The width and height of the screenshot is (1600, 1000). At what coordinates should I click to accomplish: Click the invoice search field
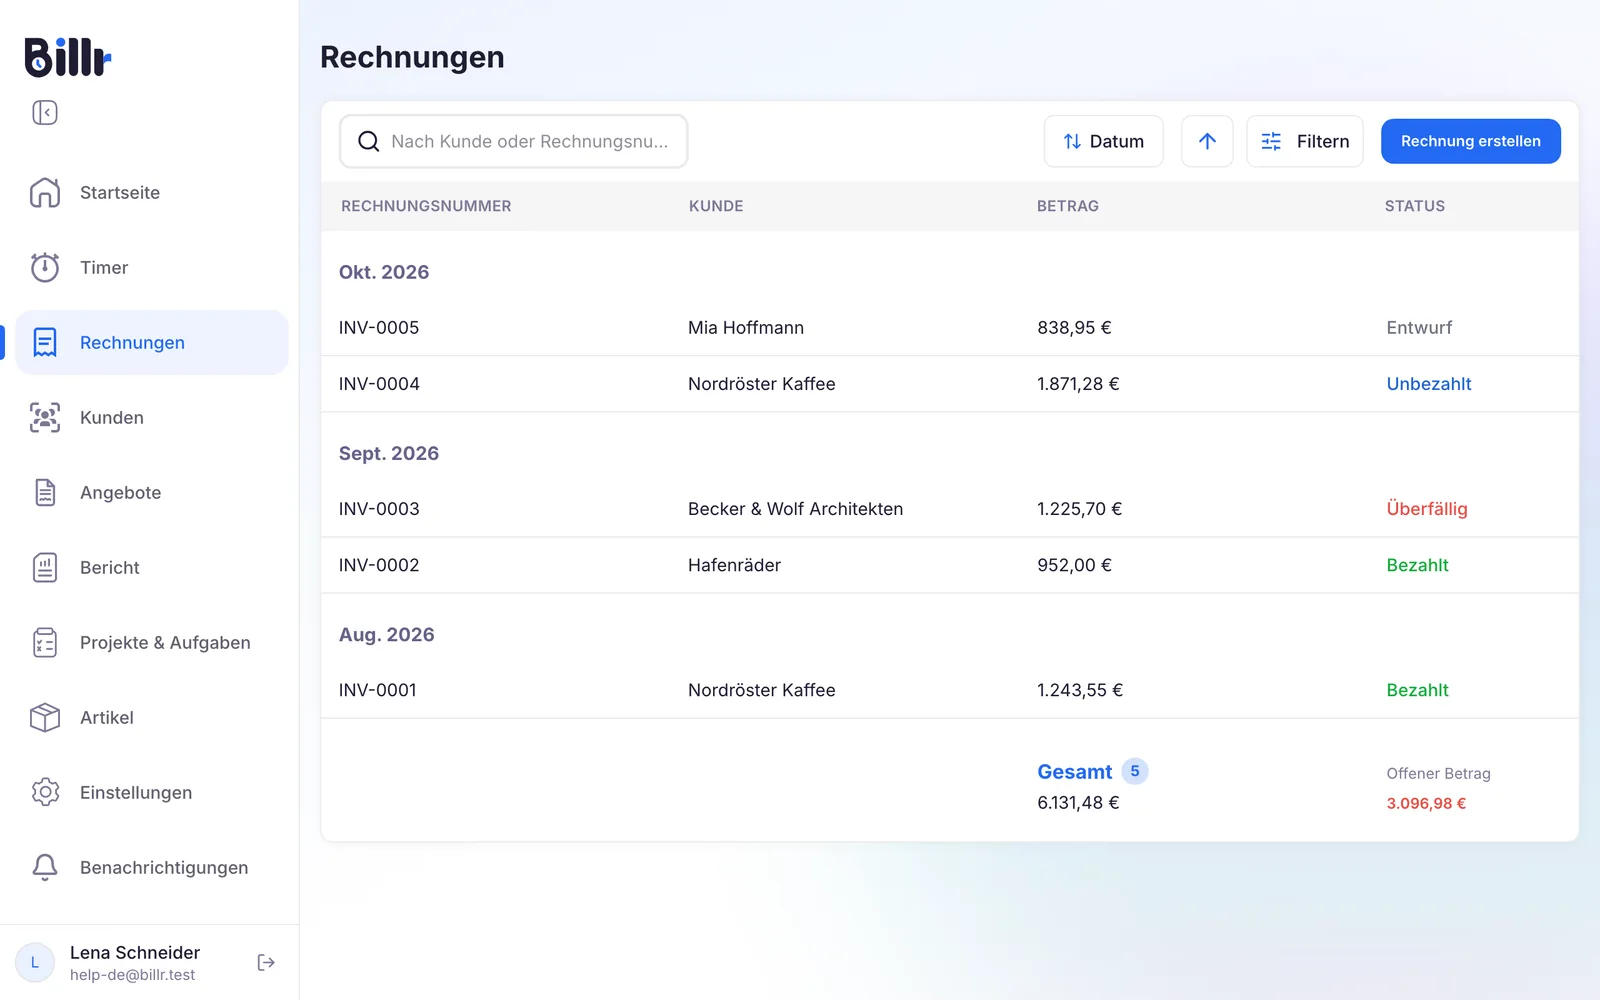[513, 141]
